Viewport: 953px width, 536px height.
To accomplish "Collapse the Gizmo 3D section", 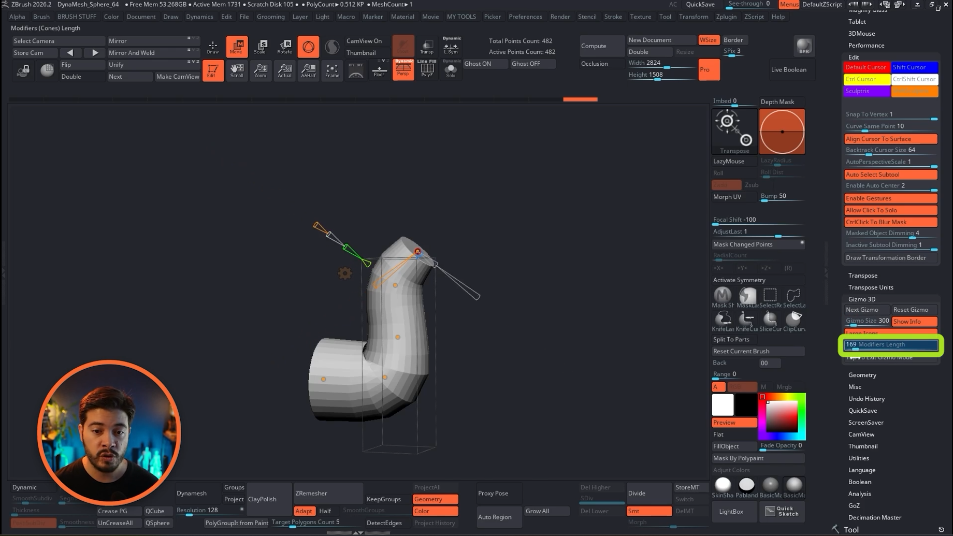I will pyautogui.click(x=862, y=299).
